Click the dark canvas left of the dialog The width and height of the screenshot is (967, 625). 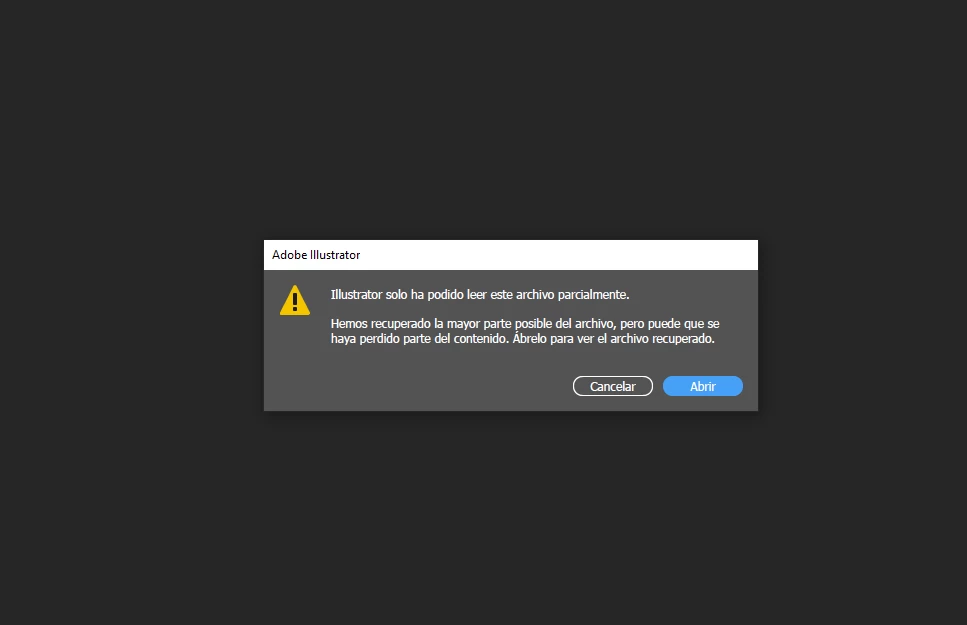tap(131, 325)
